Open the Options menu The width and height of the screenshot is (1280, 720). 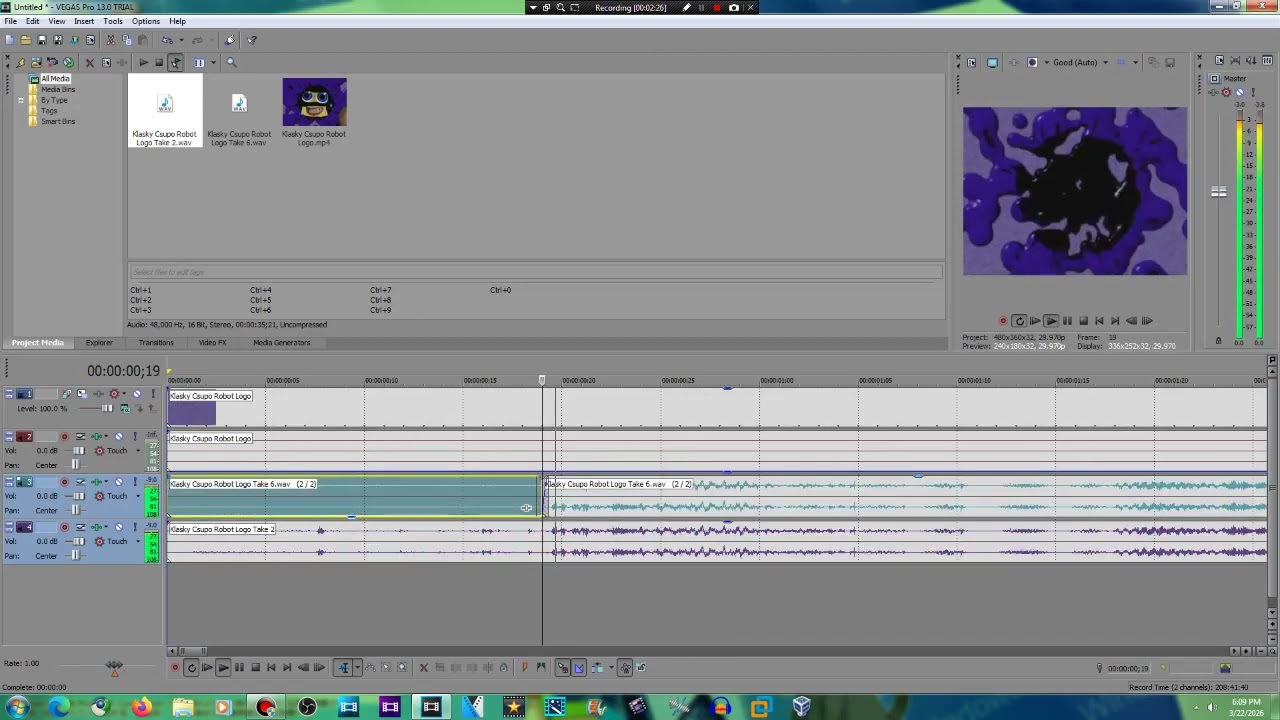coord(145,21)
